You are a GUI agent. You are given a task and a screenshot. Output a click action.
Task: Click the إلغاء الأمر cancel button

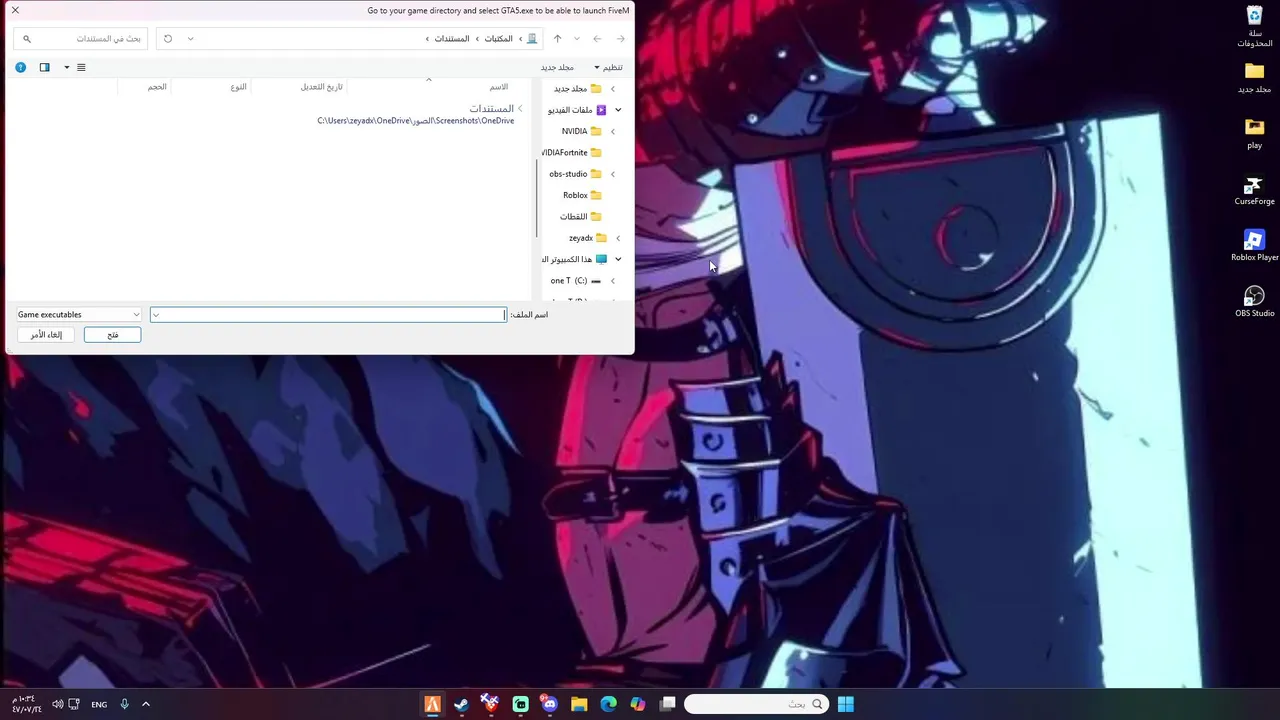pyautogui.click(x=46, y=335)
